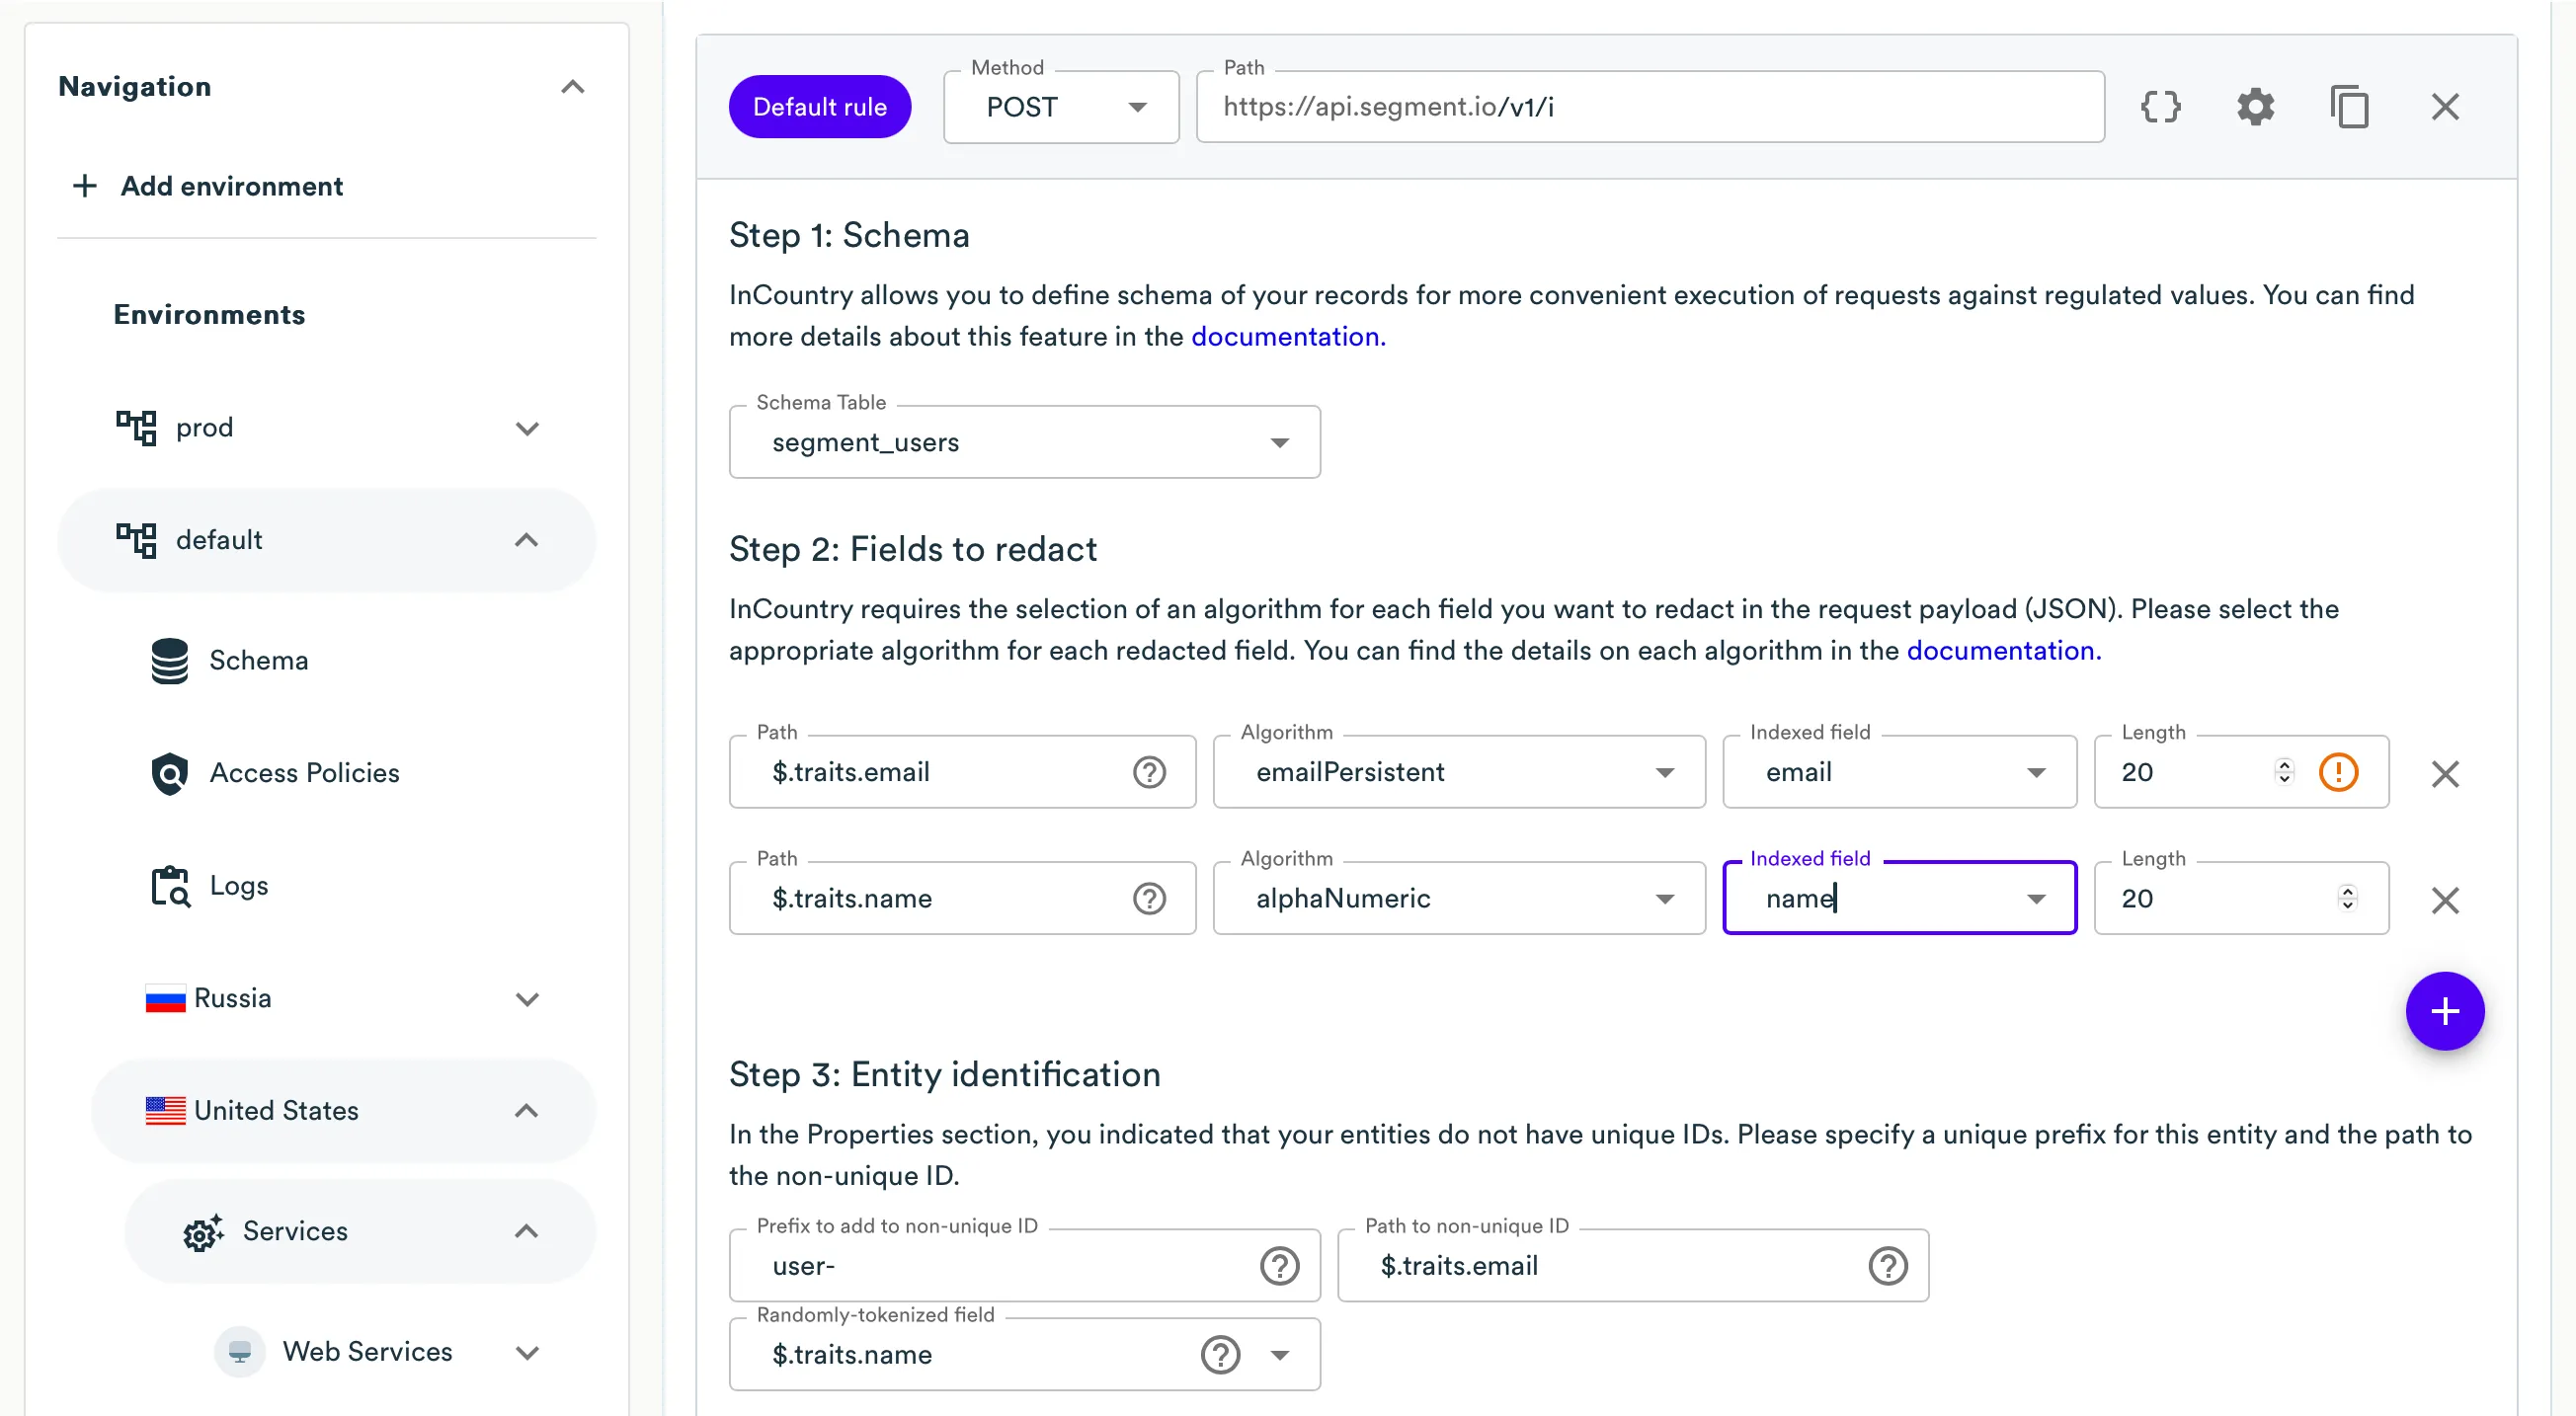Open Schema in the sidebar
This screenshot has width=2576, height=1416.
[258, 660]
